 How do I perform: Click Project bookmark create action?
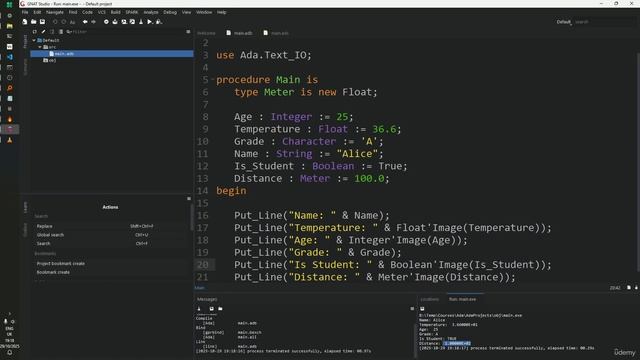pyautogui.click(x=61, y=264)
